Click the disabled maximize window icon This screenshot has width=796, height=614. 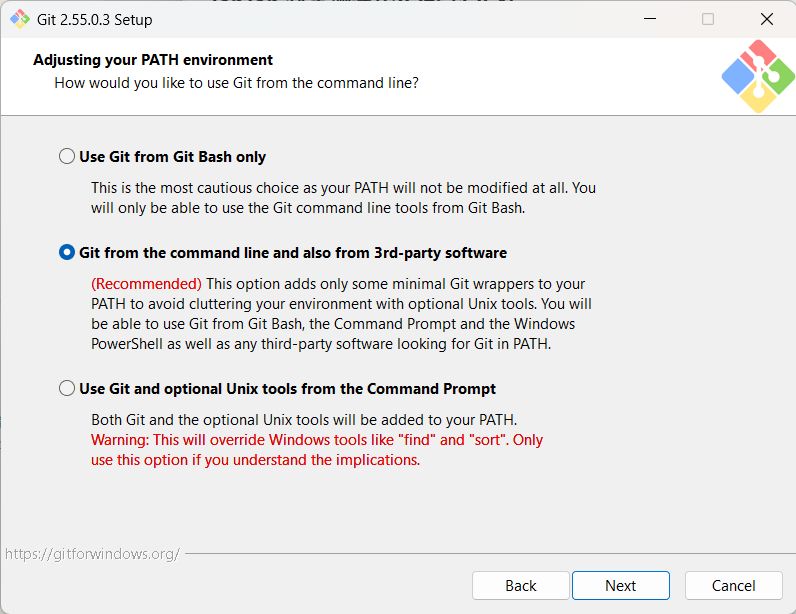pyautogui.click(x=708, y=19)
